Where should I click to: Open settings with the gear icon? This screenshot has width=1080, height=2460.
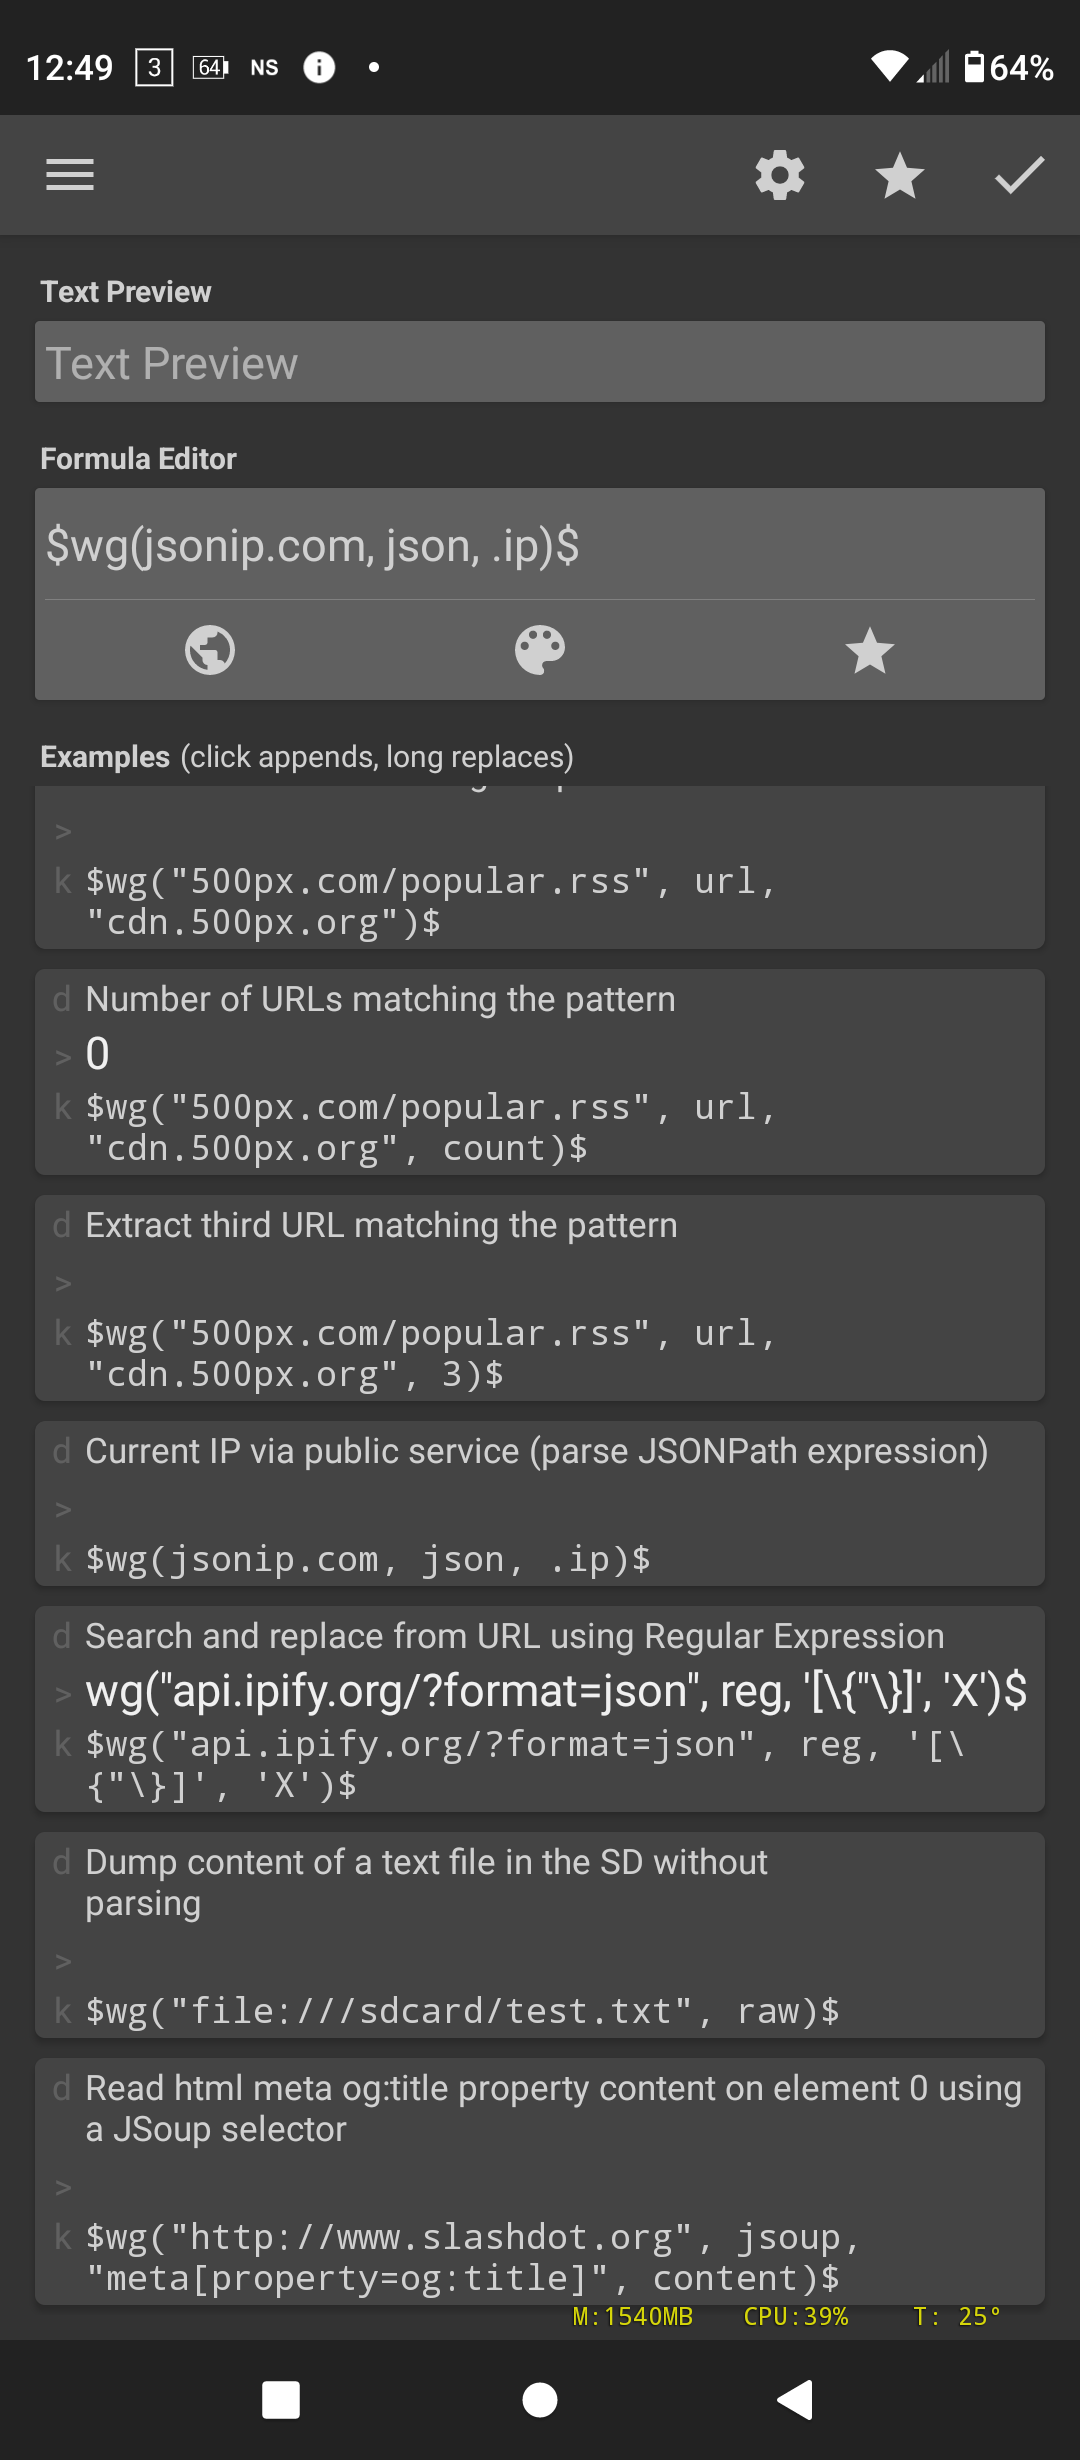pyautogui.click(x=780, y=175)
